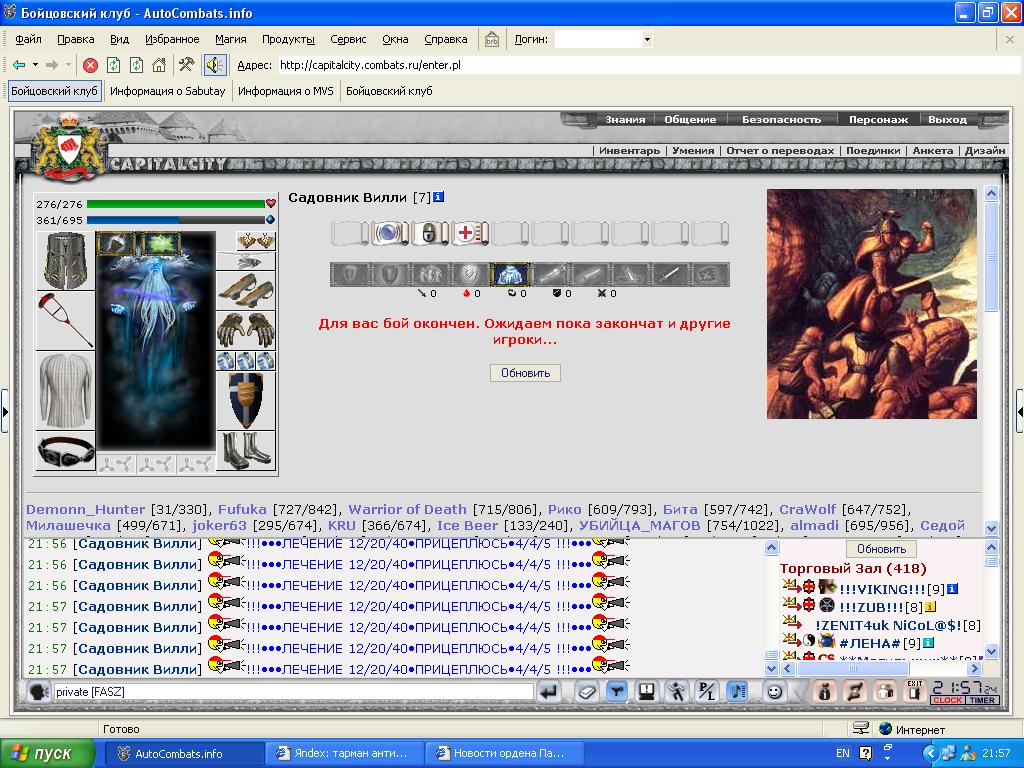1024x768 pixels.
Task: Toggle the running man chat icon
Action: point(677,692)
